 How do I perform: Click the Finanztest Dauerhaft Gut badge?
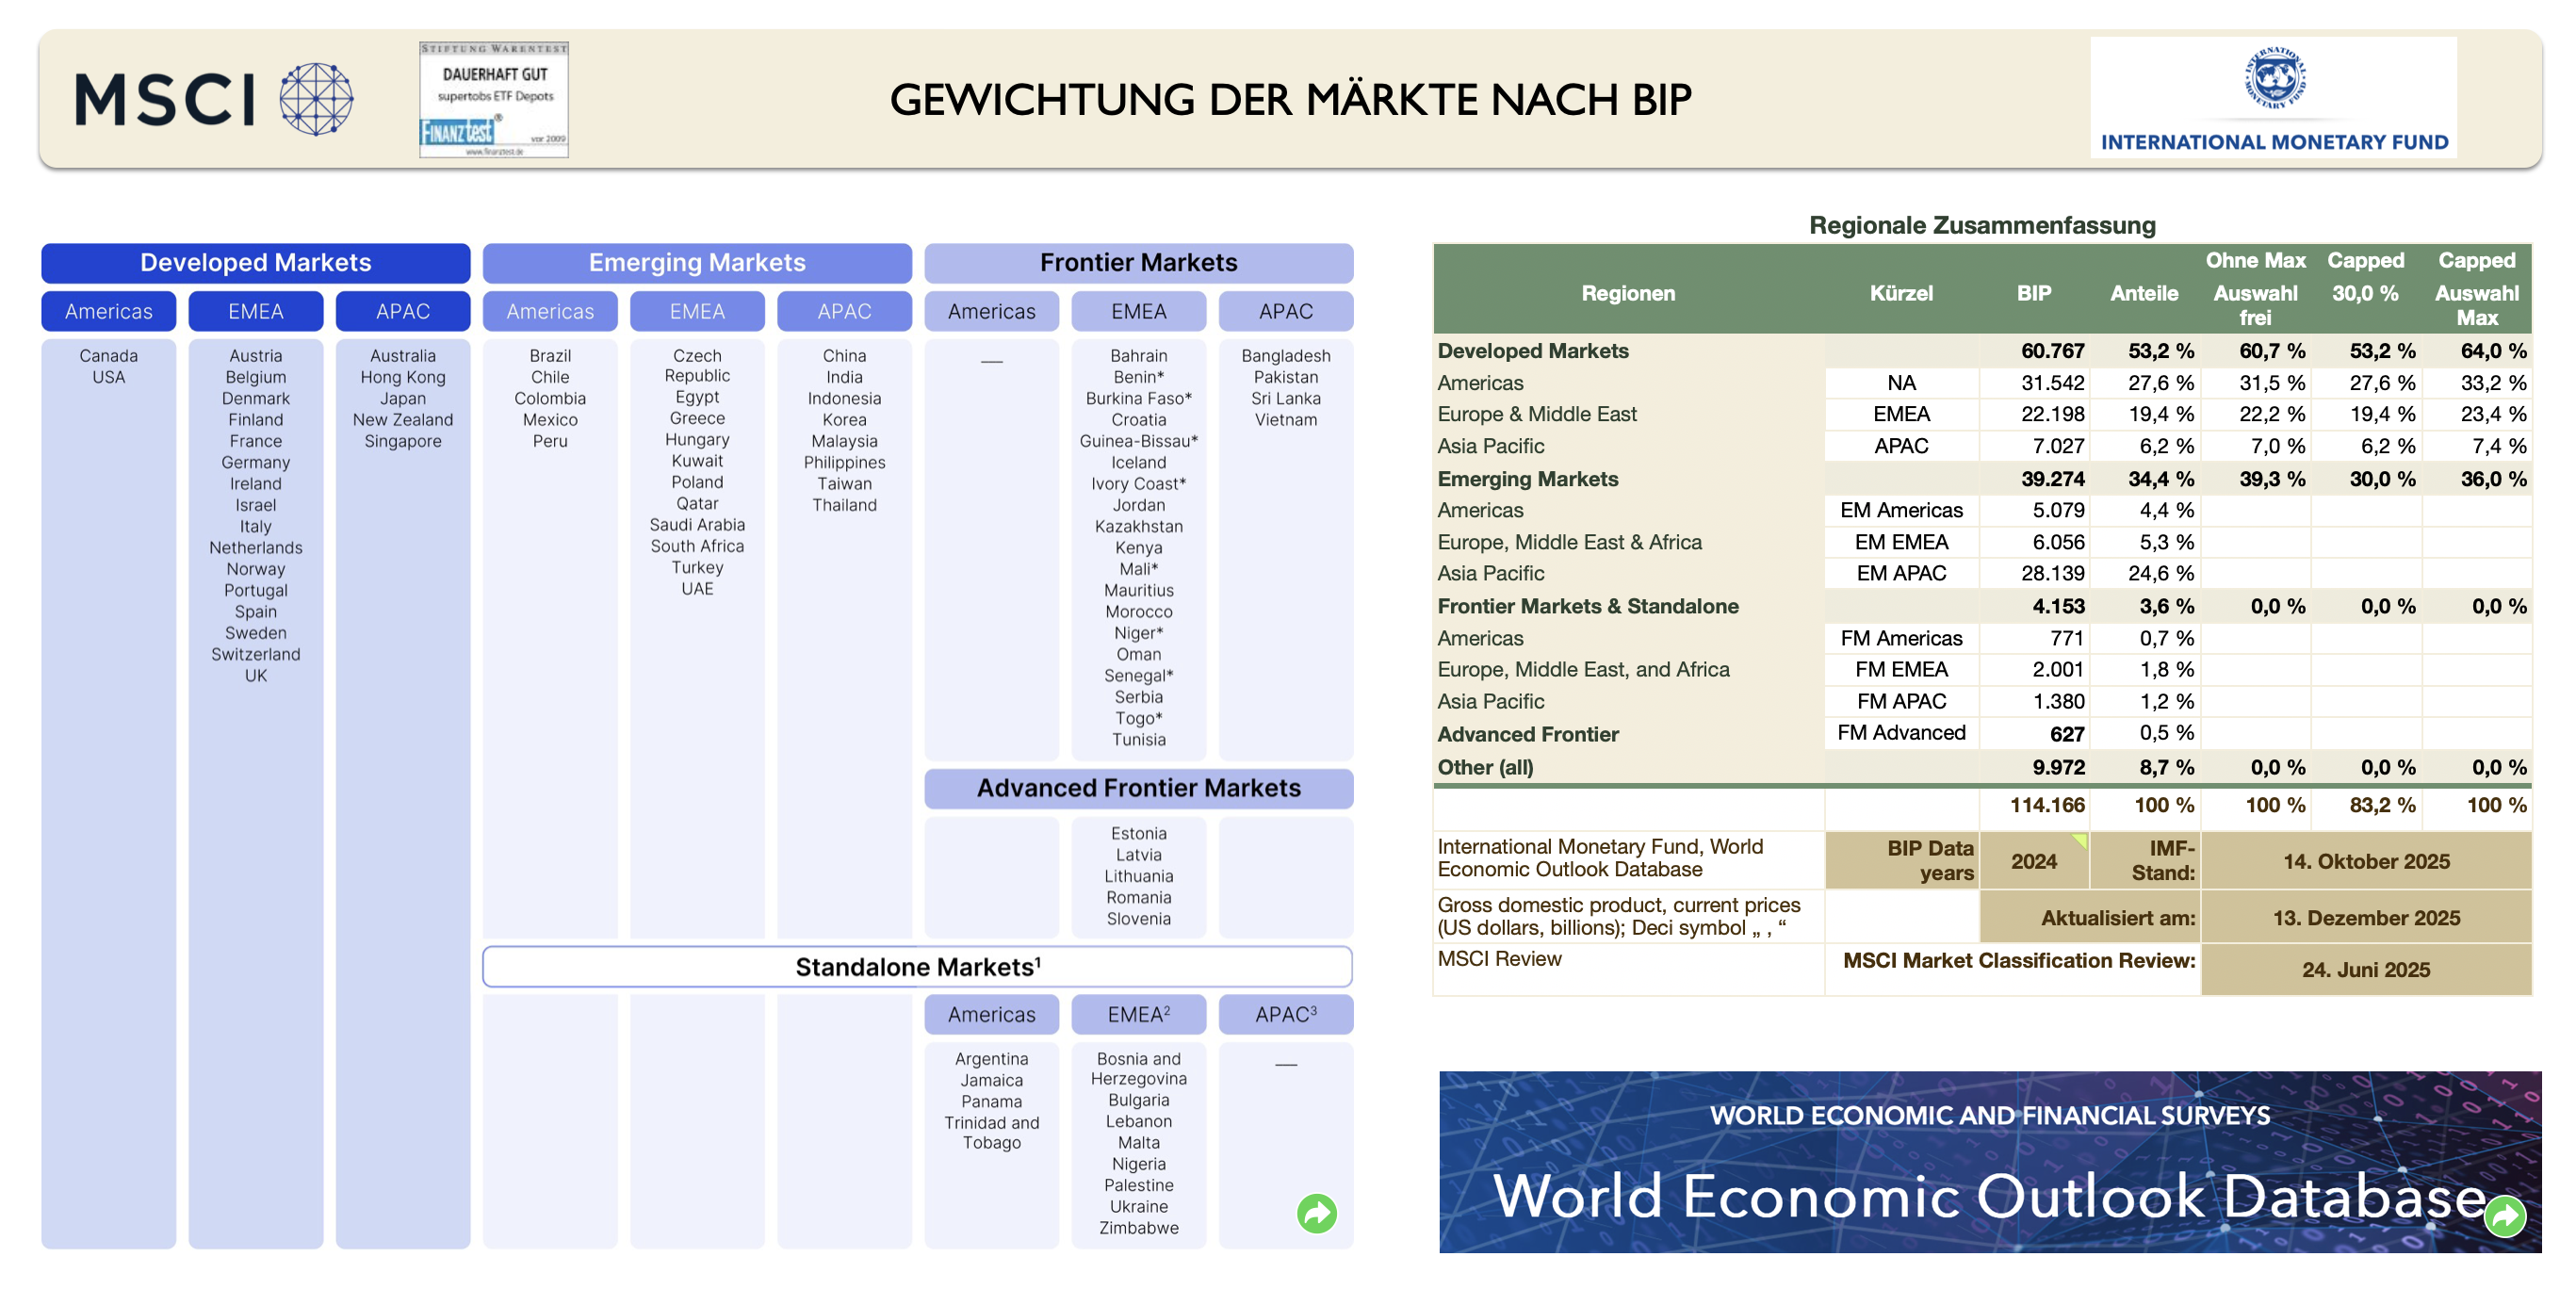tap(494, 99)
